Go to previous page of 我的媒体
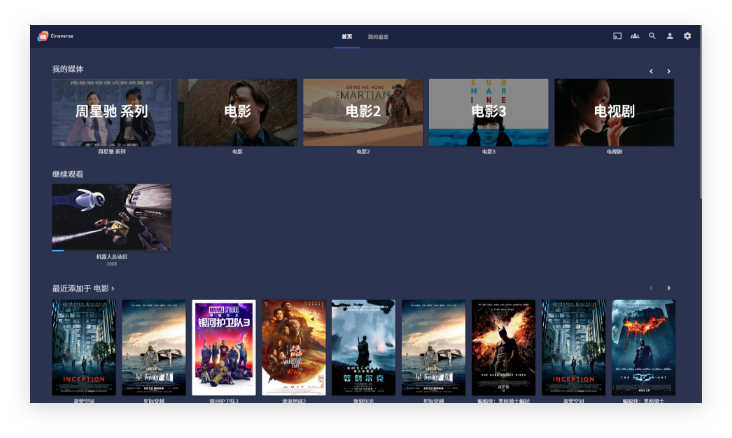The image size is (732, 438). tap(651, 71)
